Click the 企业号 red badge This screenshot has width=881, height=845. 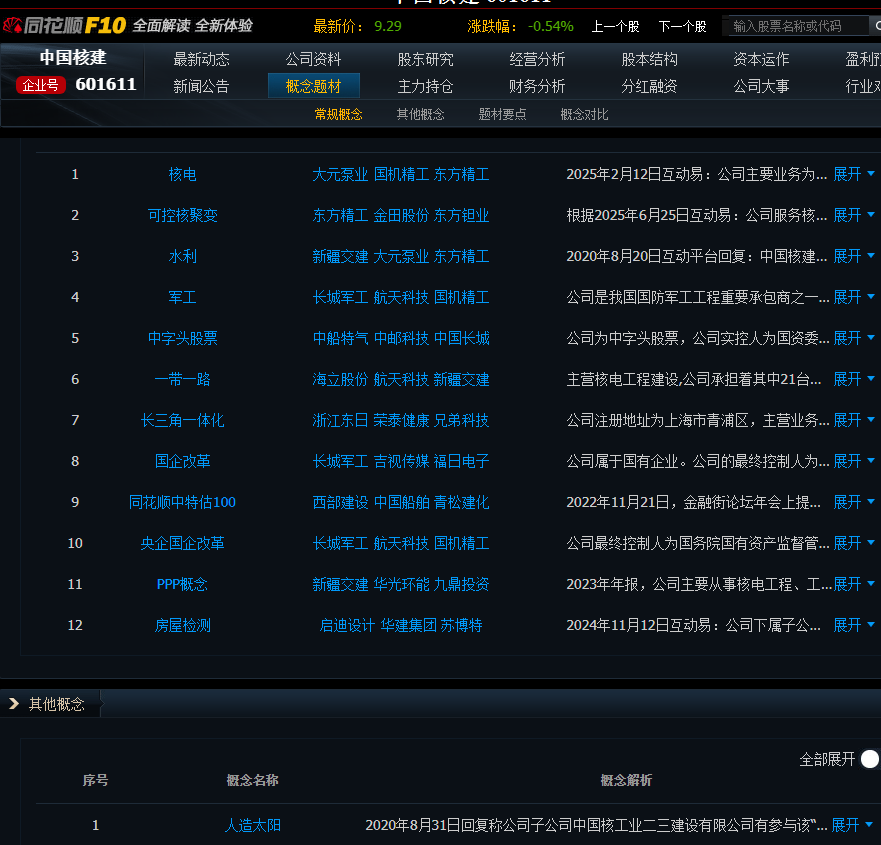coord(40,85)
